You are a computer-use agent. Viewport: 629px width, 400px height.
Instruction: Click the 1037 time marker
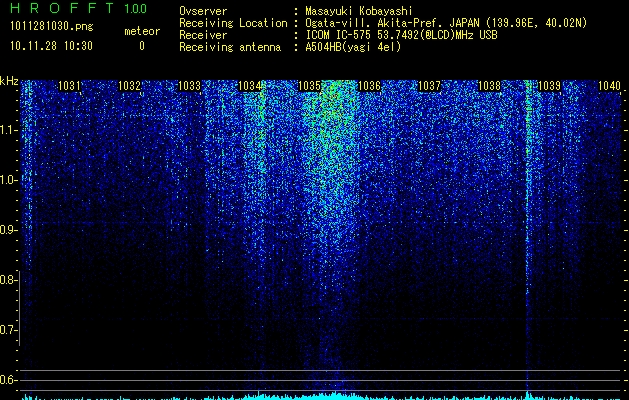(x=429, y=85)
